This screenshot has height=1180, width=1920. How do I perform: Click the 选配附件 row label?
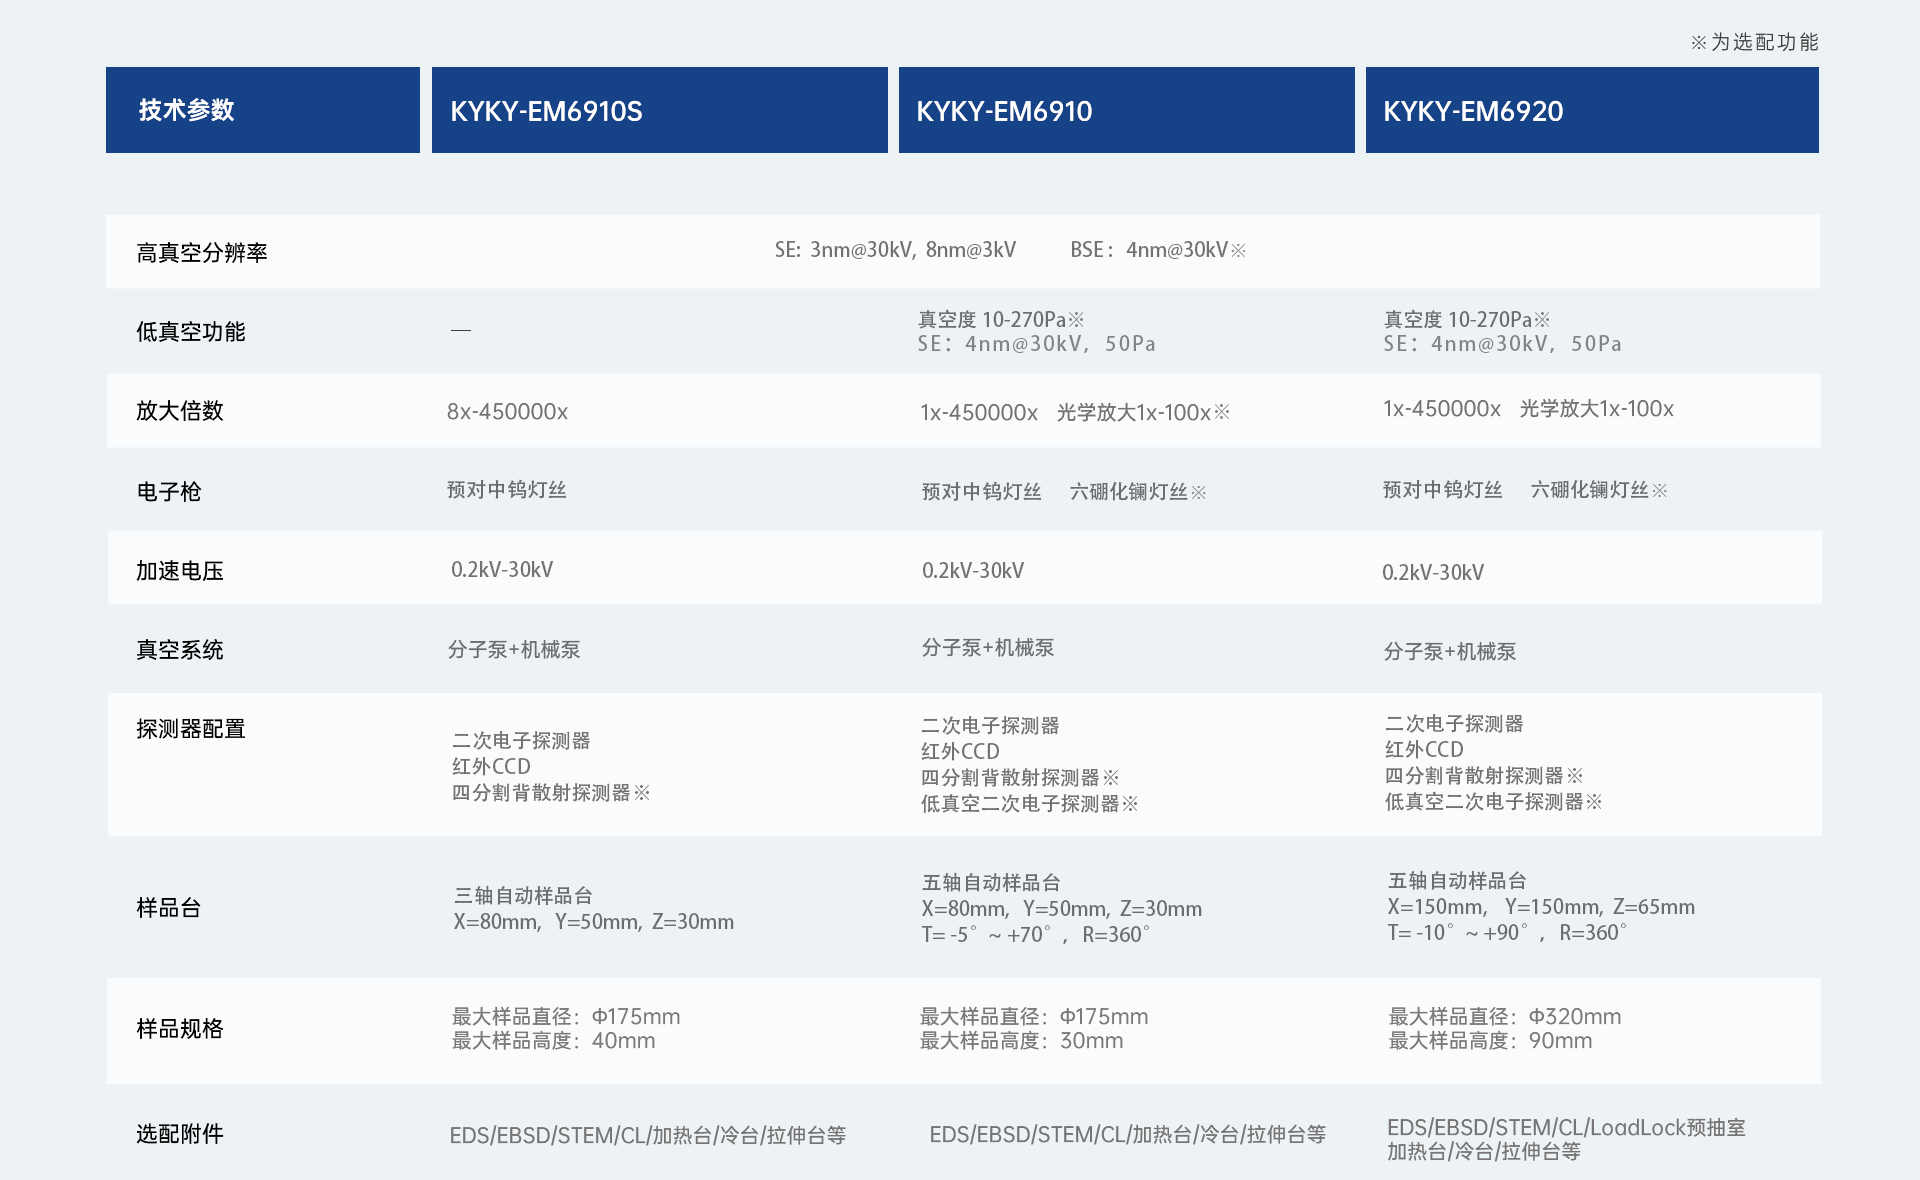tap(180, 1134)
